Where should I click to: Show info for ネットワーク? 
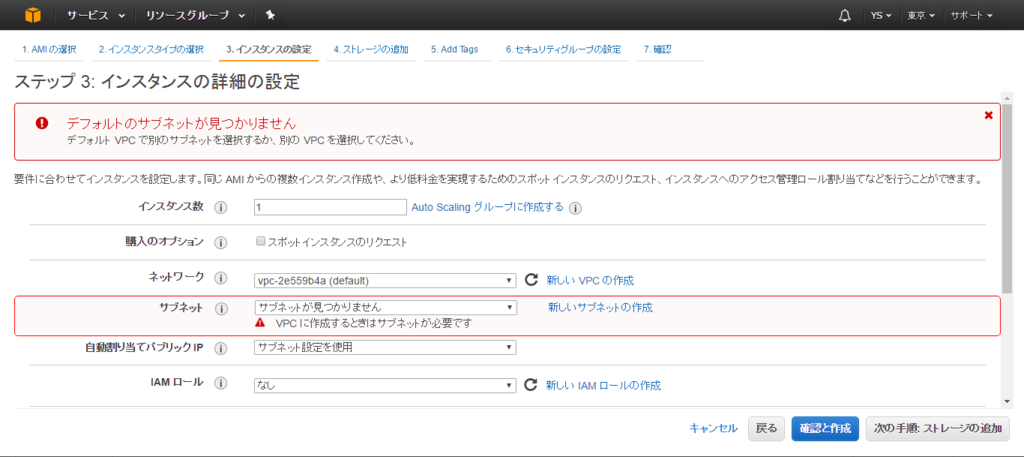[221, 278]
